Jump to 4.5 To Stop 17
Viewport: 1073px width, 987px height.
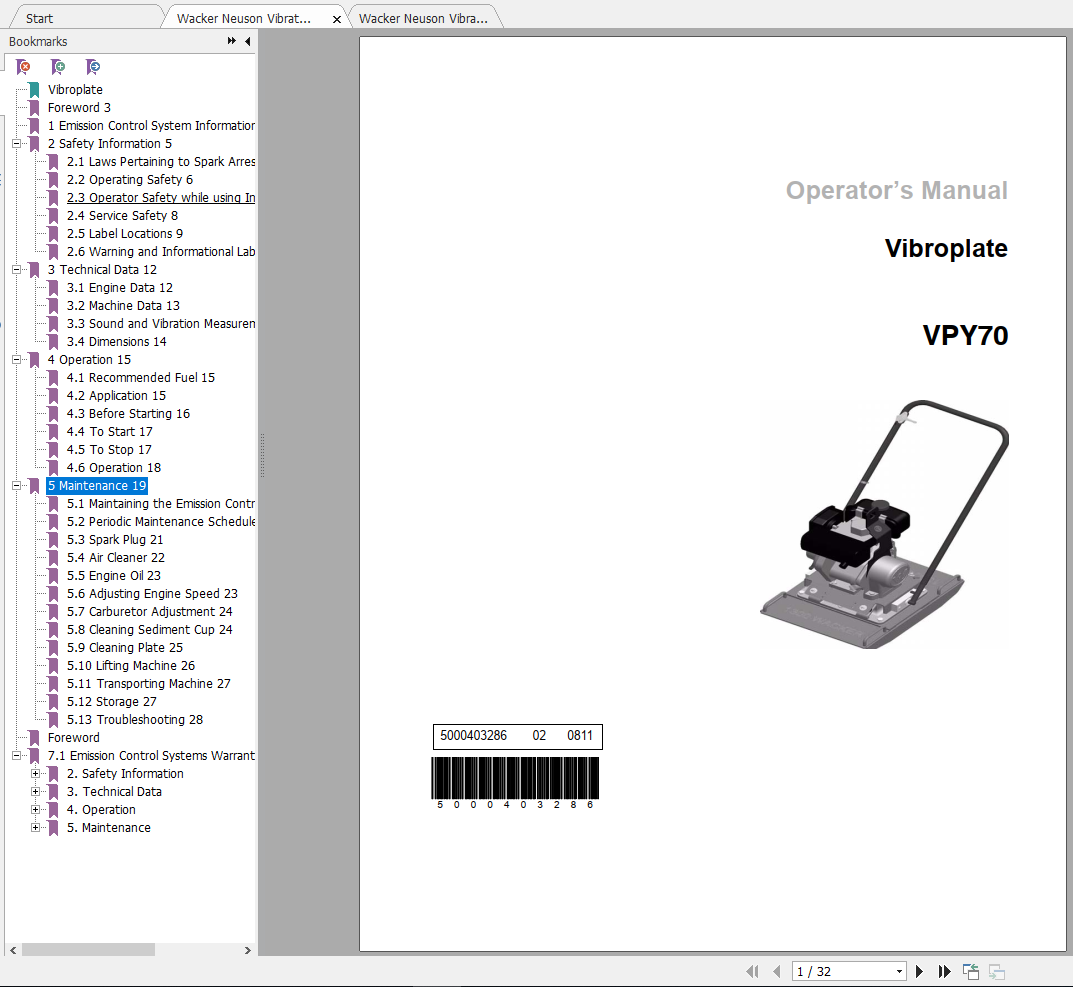(109, 450)
